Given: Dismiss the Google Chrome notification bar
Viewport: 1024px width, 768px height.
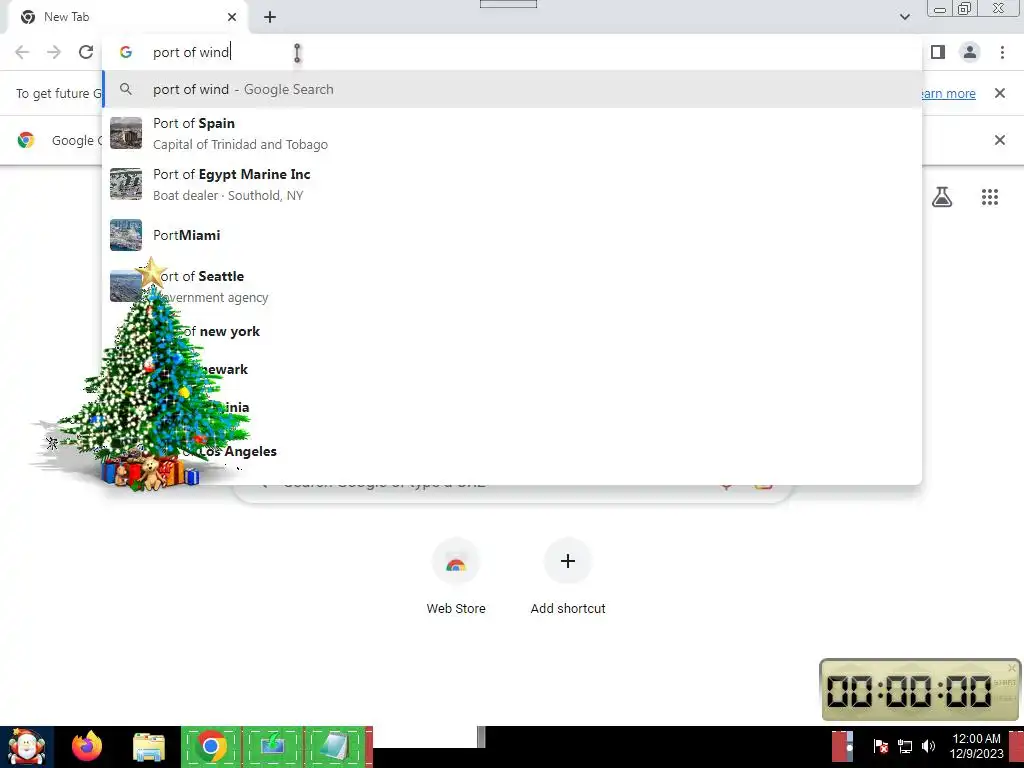Looking at the screenshot, I should point(999,140).
